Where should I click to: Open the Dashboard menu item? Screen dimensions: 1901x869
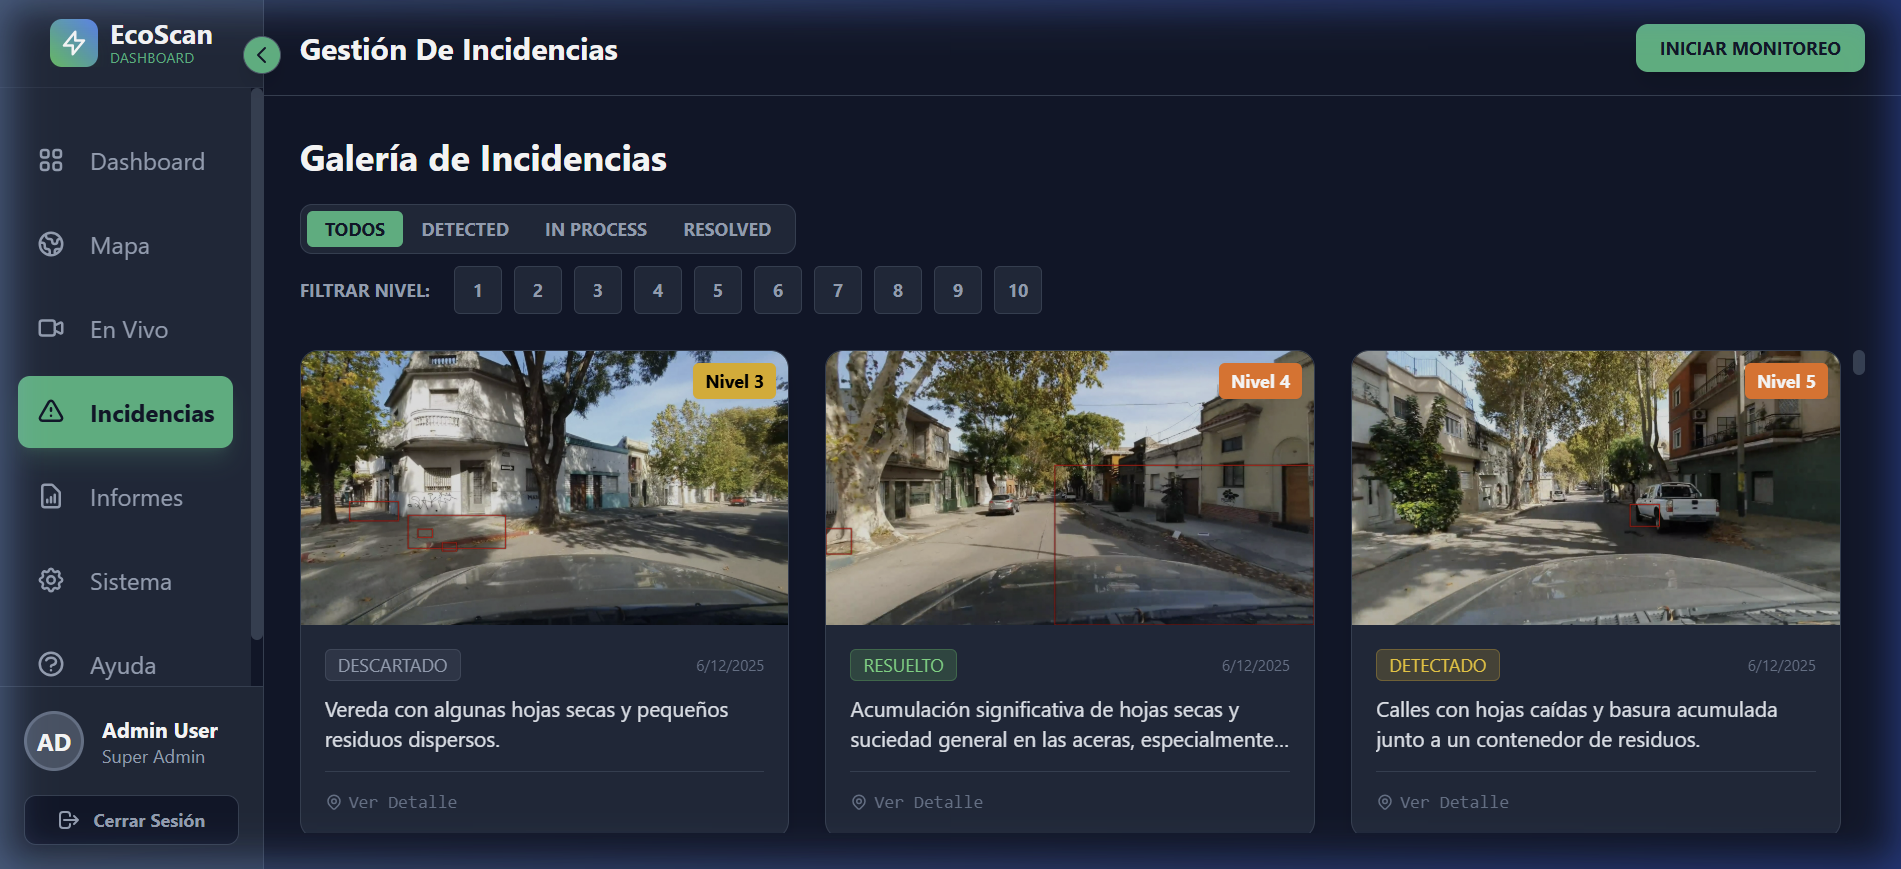[x=125, y=161]
